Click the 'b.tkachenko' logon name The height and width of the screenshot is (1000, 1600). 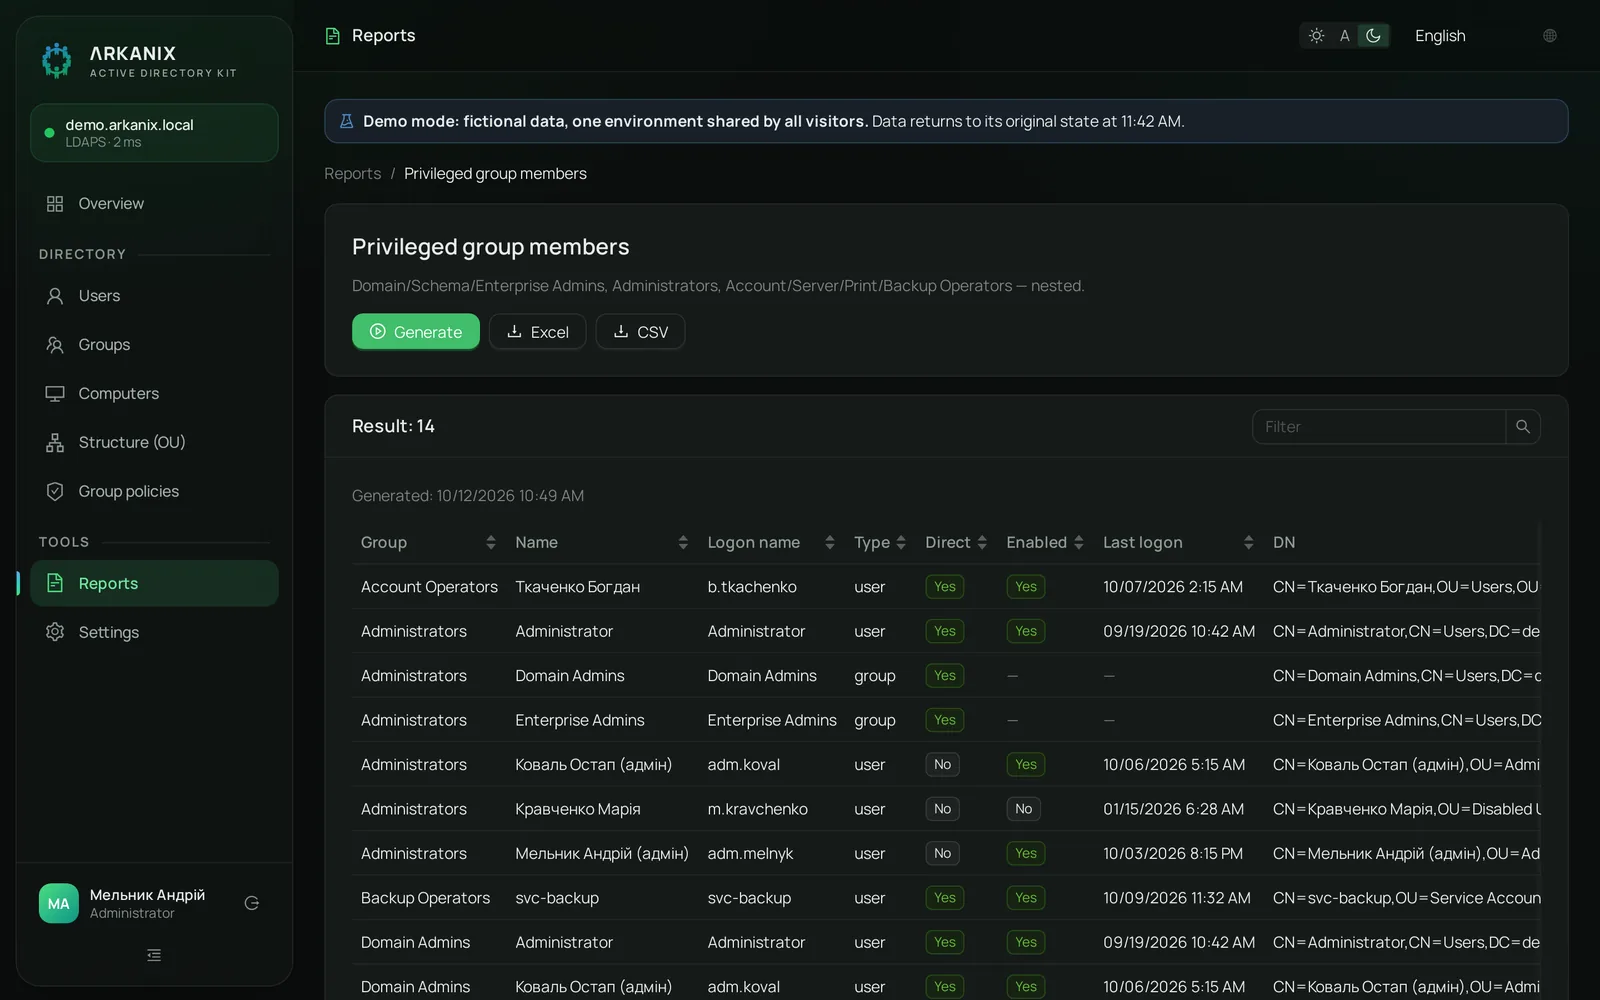tap(752, 587)
